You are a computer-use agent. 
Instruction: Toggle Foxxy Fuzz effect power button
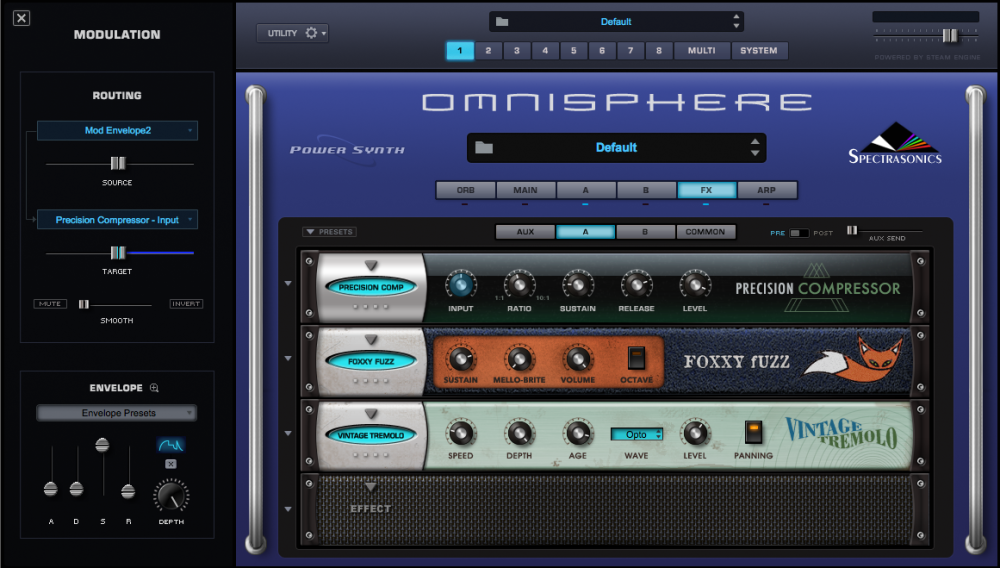(371, 361)
